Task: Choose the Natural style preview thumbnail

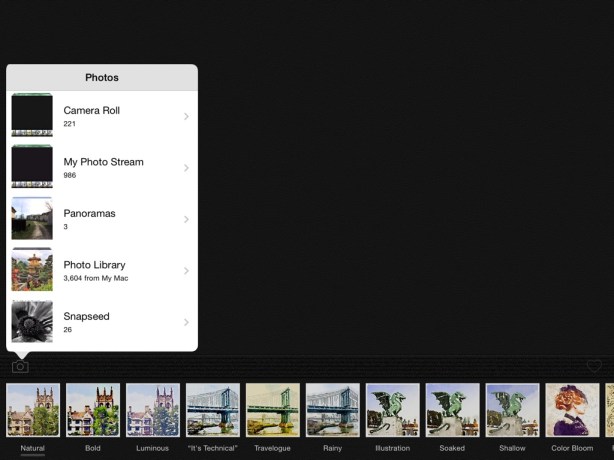Action: point(33,410)
